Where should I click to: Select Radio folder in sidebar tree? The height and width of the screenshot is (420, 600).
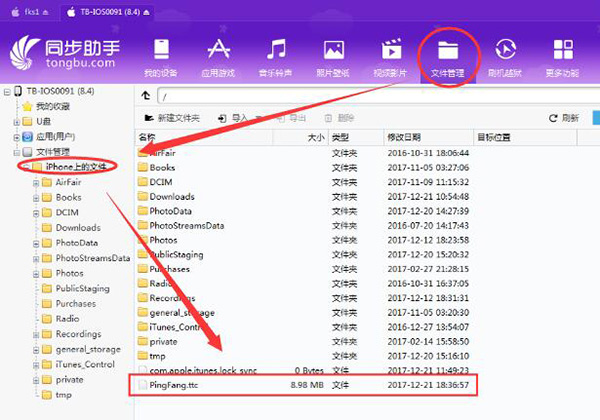click(67, 319)
